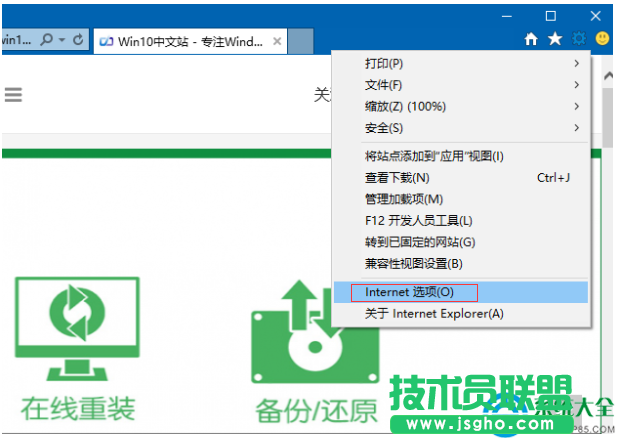617x440 pixels.
Task: Click the smiley feedback icon
Action: point(602,39)
